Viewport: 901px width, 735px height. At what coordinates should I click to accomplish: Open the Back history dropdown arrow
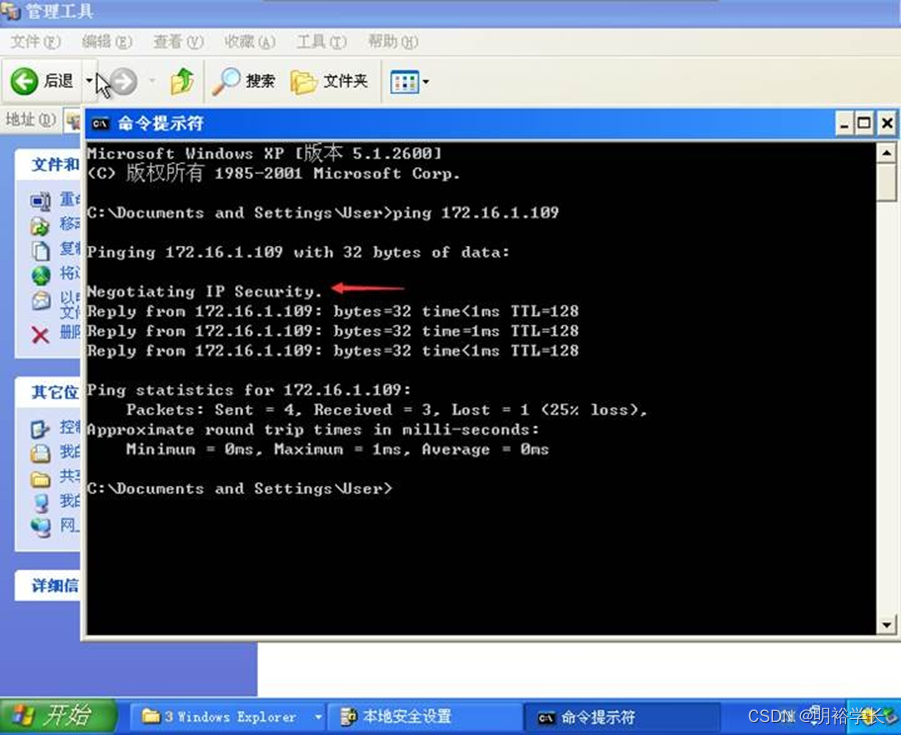pos(89,81)
